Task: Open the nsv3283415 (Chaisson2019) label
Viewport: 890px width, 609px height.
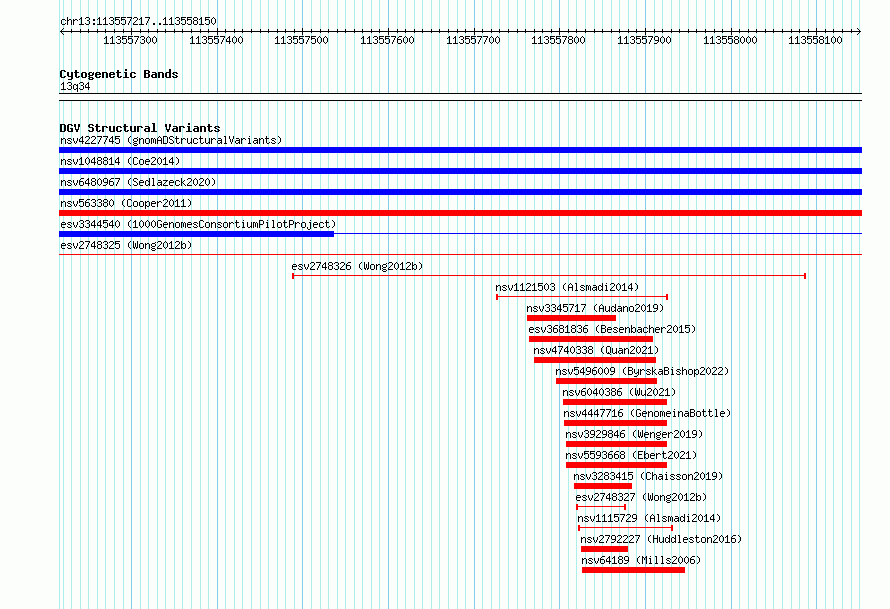Action: 648,476
